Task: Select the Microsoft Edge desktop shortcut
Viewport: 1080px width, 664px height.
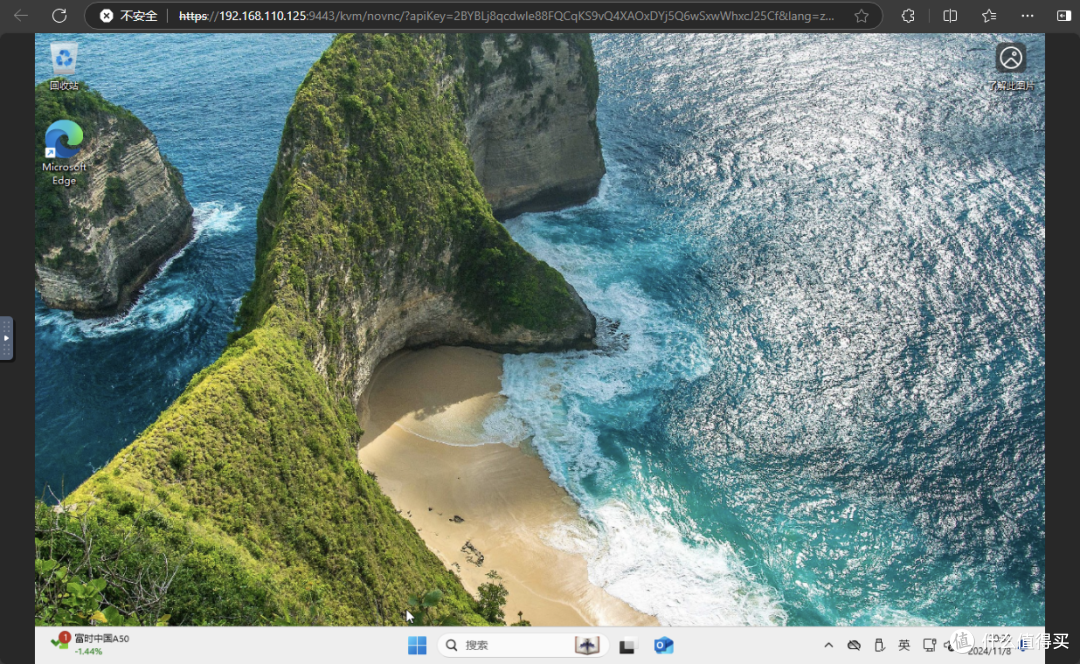Action: coord(64,153)
